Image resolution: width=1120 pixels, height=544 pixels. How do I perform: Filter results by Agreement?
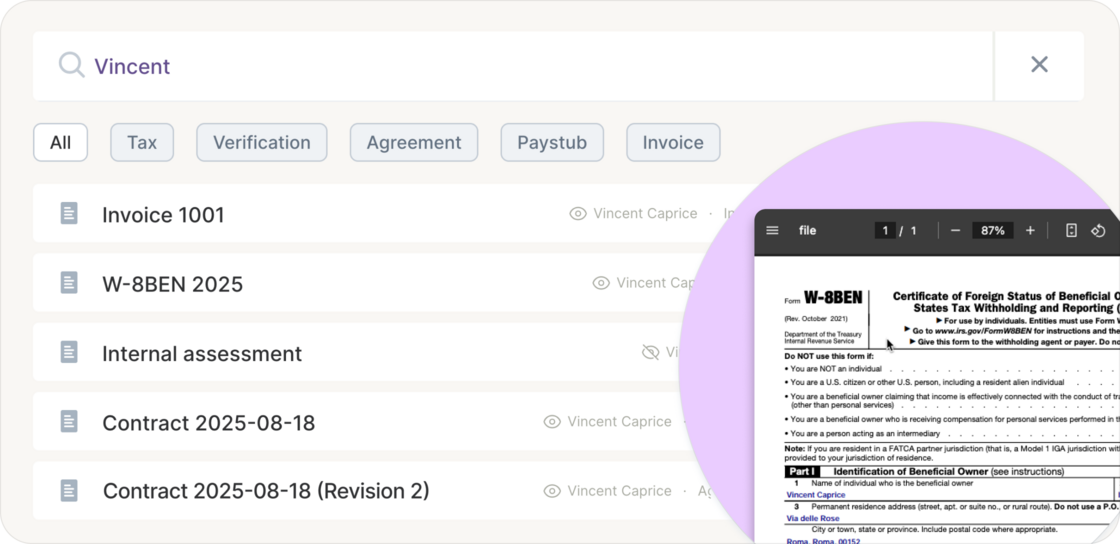[x=414, y=142]
